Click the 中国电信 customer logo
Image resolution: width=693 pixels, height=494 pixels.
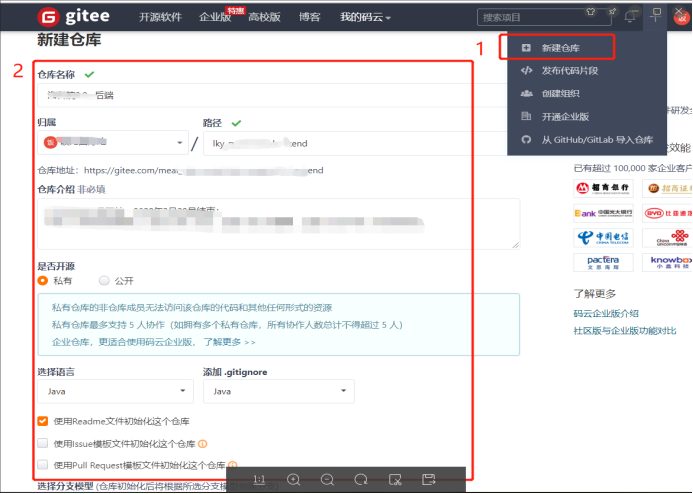pos(603,238)
